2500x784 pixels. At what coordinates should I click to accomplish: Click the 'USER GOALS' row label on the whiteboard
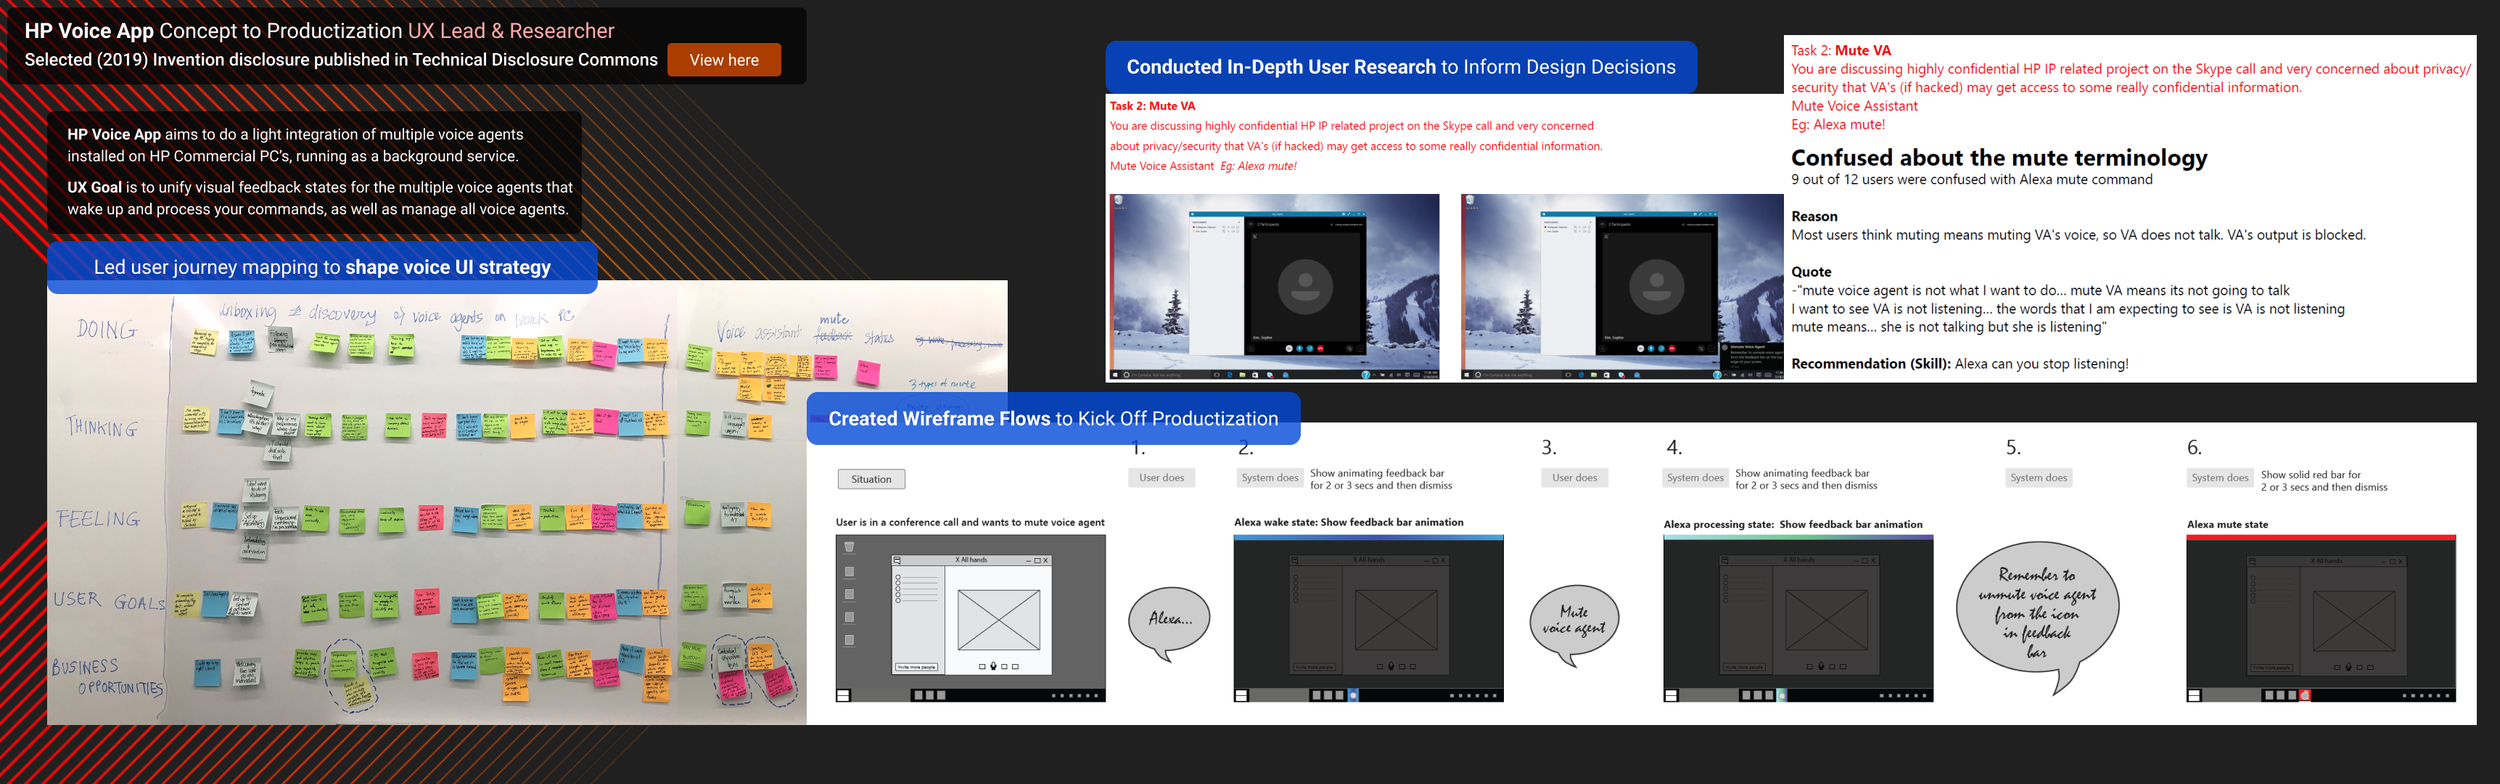point(109,601)
